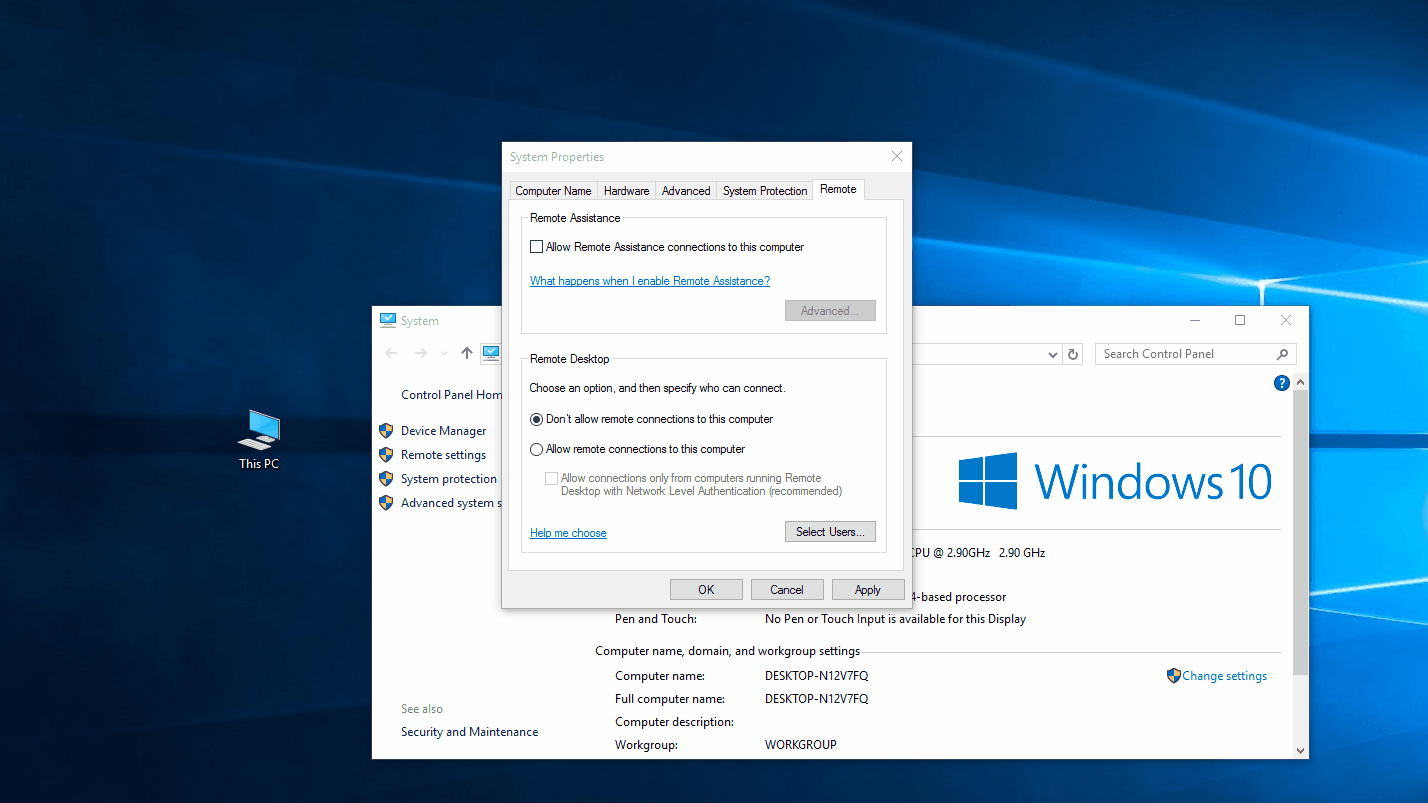Click the System window title icon

388,320
